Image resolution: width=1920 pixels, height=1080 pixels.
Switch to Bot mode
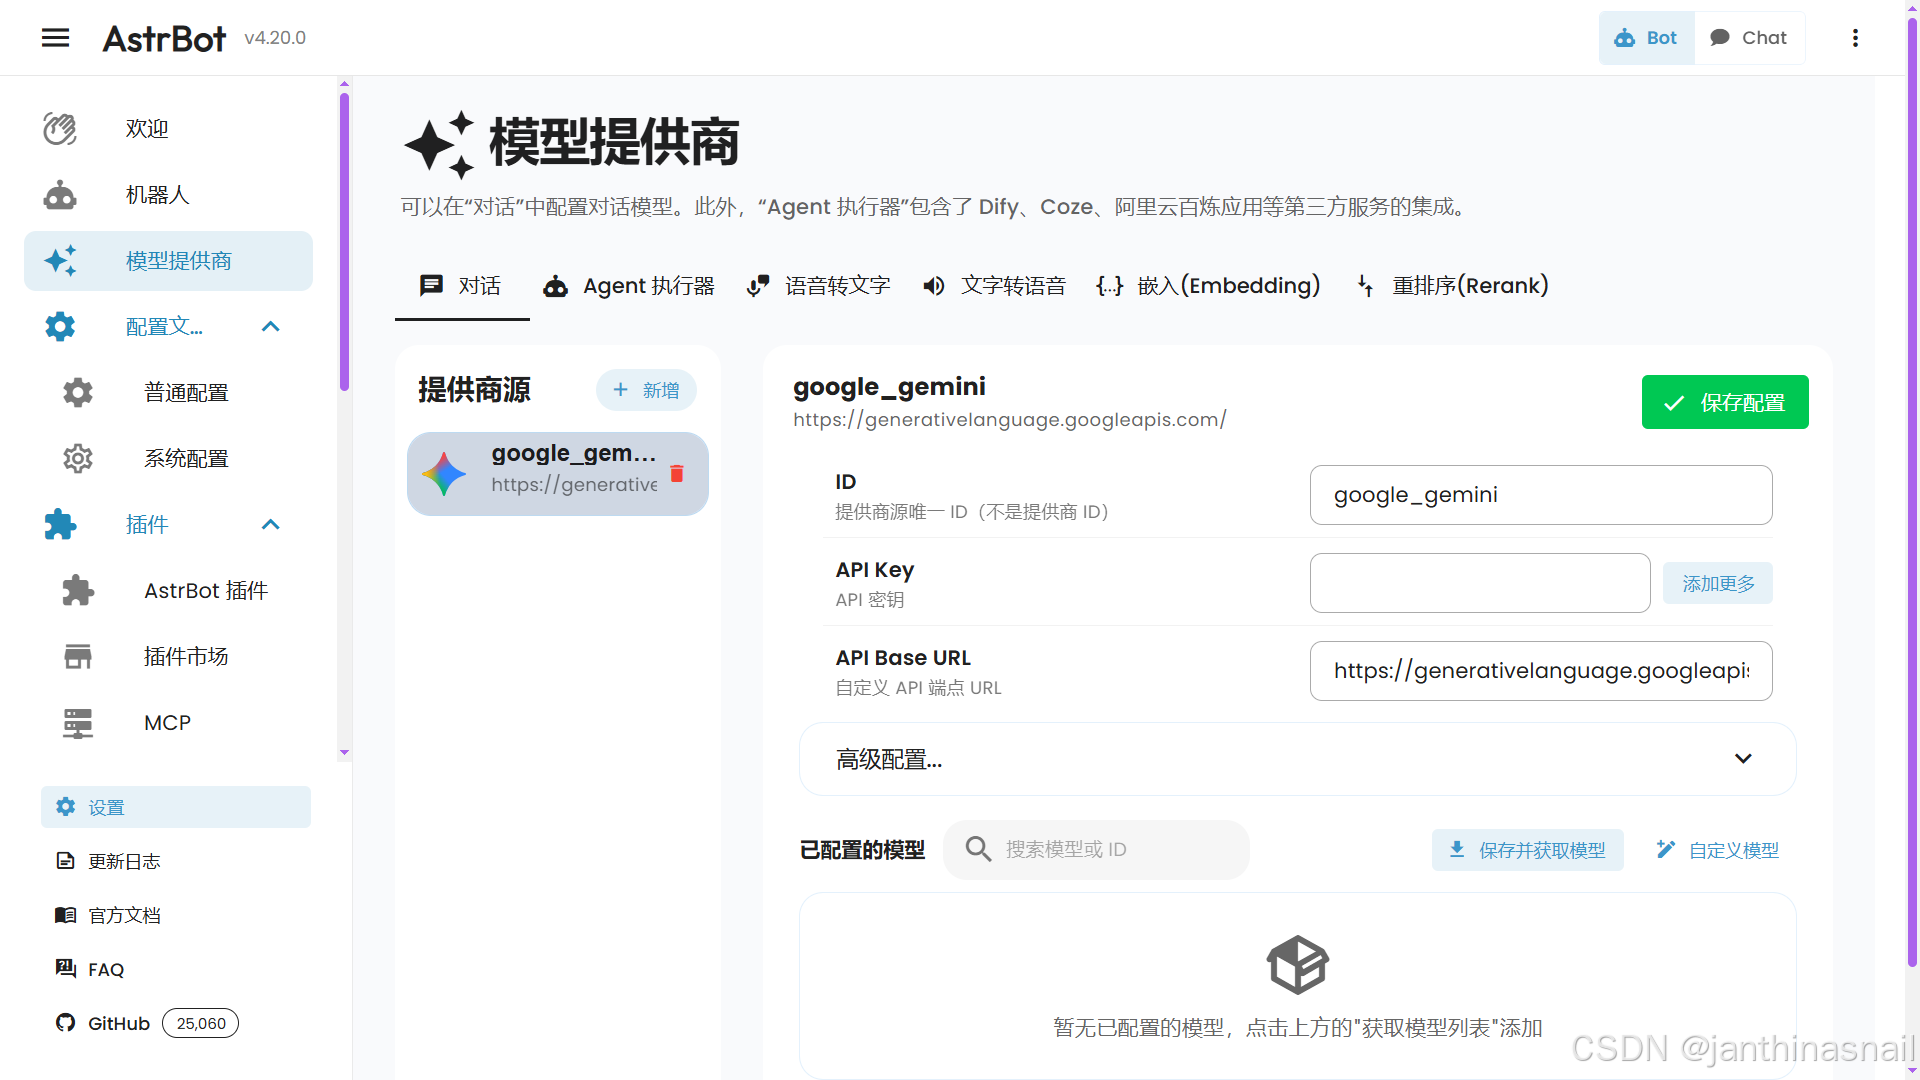click(1646, 38)
